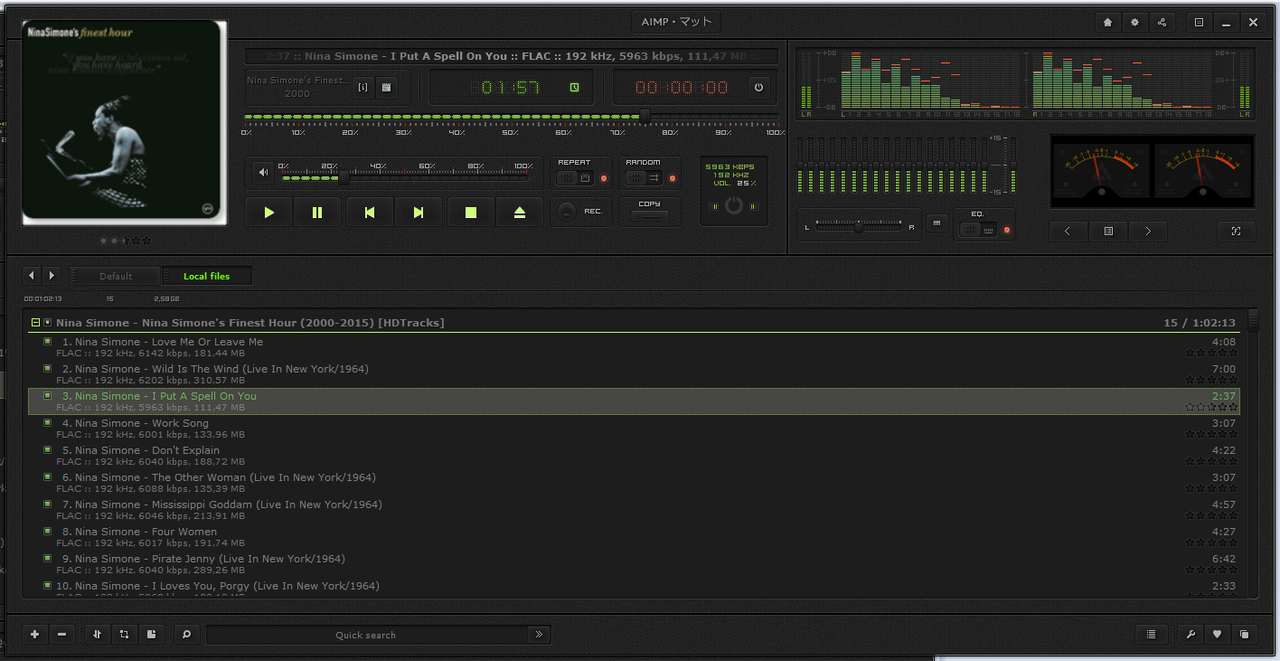The height and width of the screenshot is (661, 1280).
Task: Open settings gear in title bar
Action: coord(1134,22)
